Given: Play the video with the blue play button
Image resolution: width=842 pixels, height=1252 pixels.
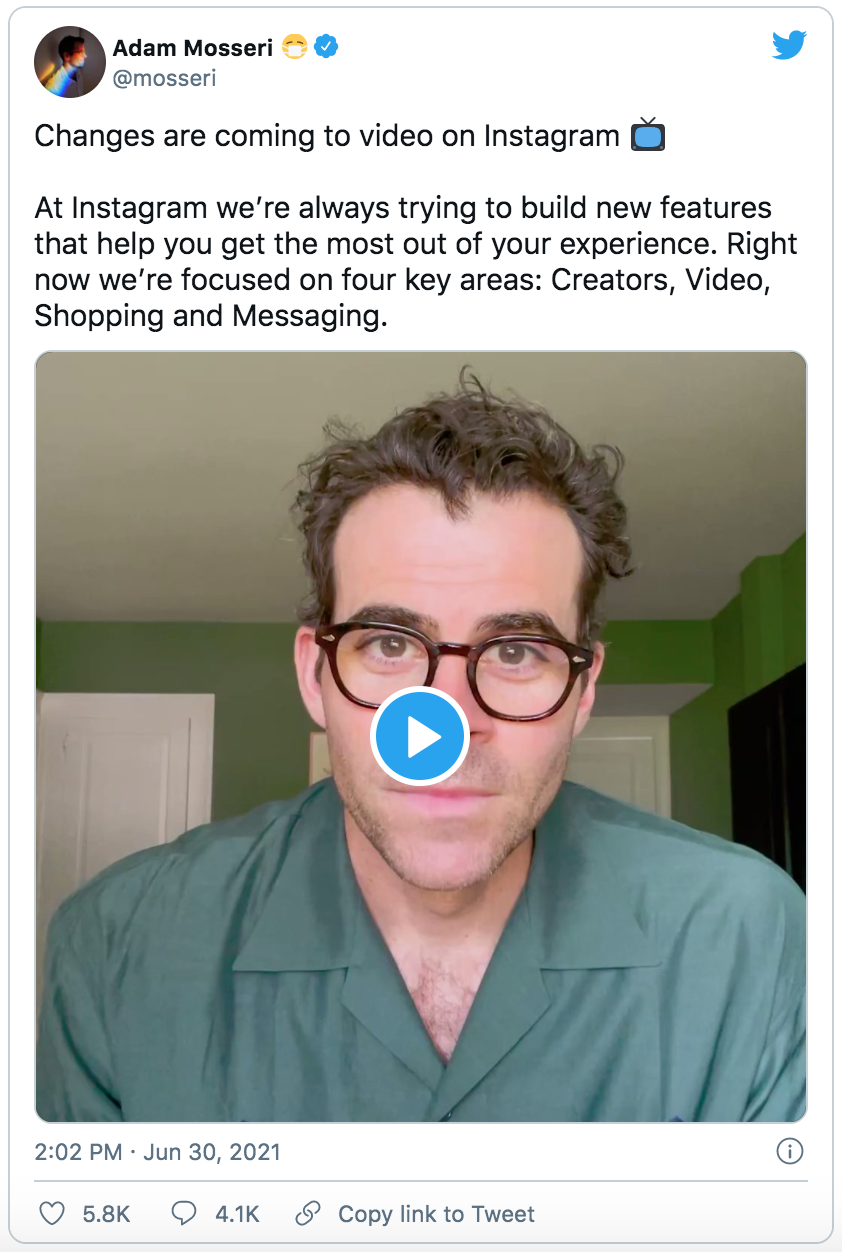Looking at the screenshot, I should click(x=420, y=737).
